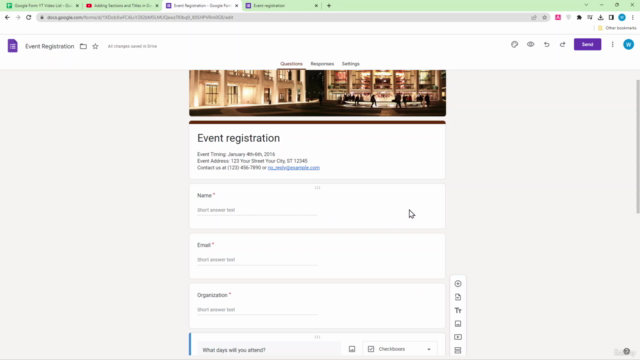Select the Email question title
Viewport: 640px width, 360px height.
[204, 245]
